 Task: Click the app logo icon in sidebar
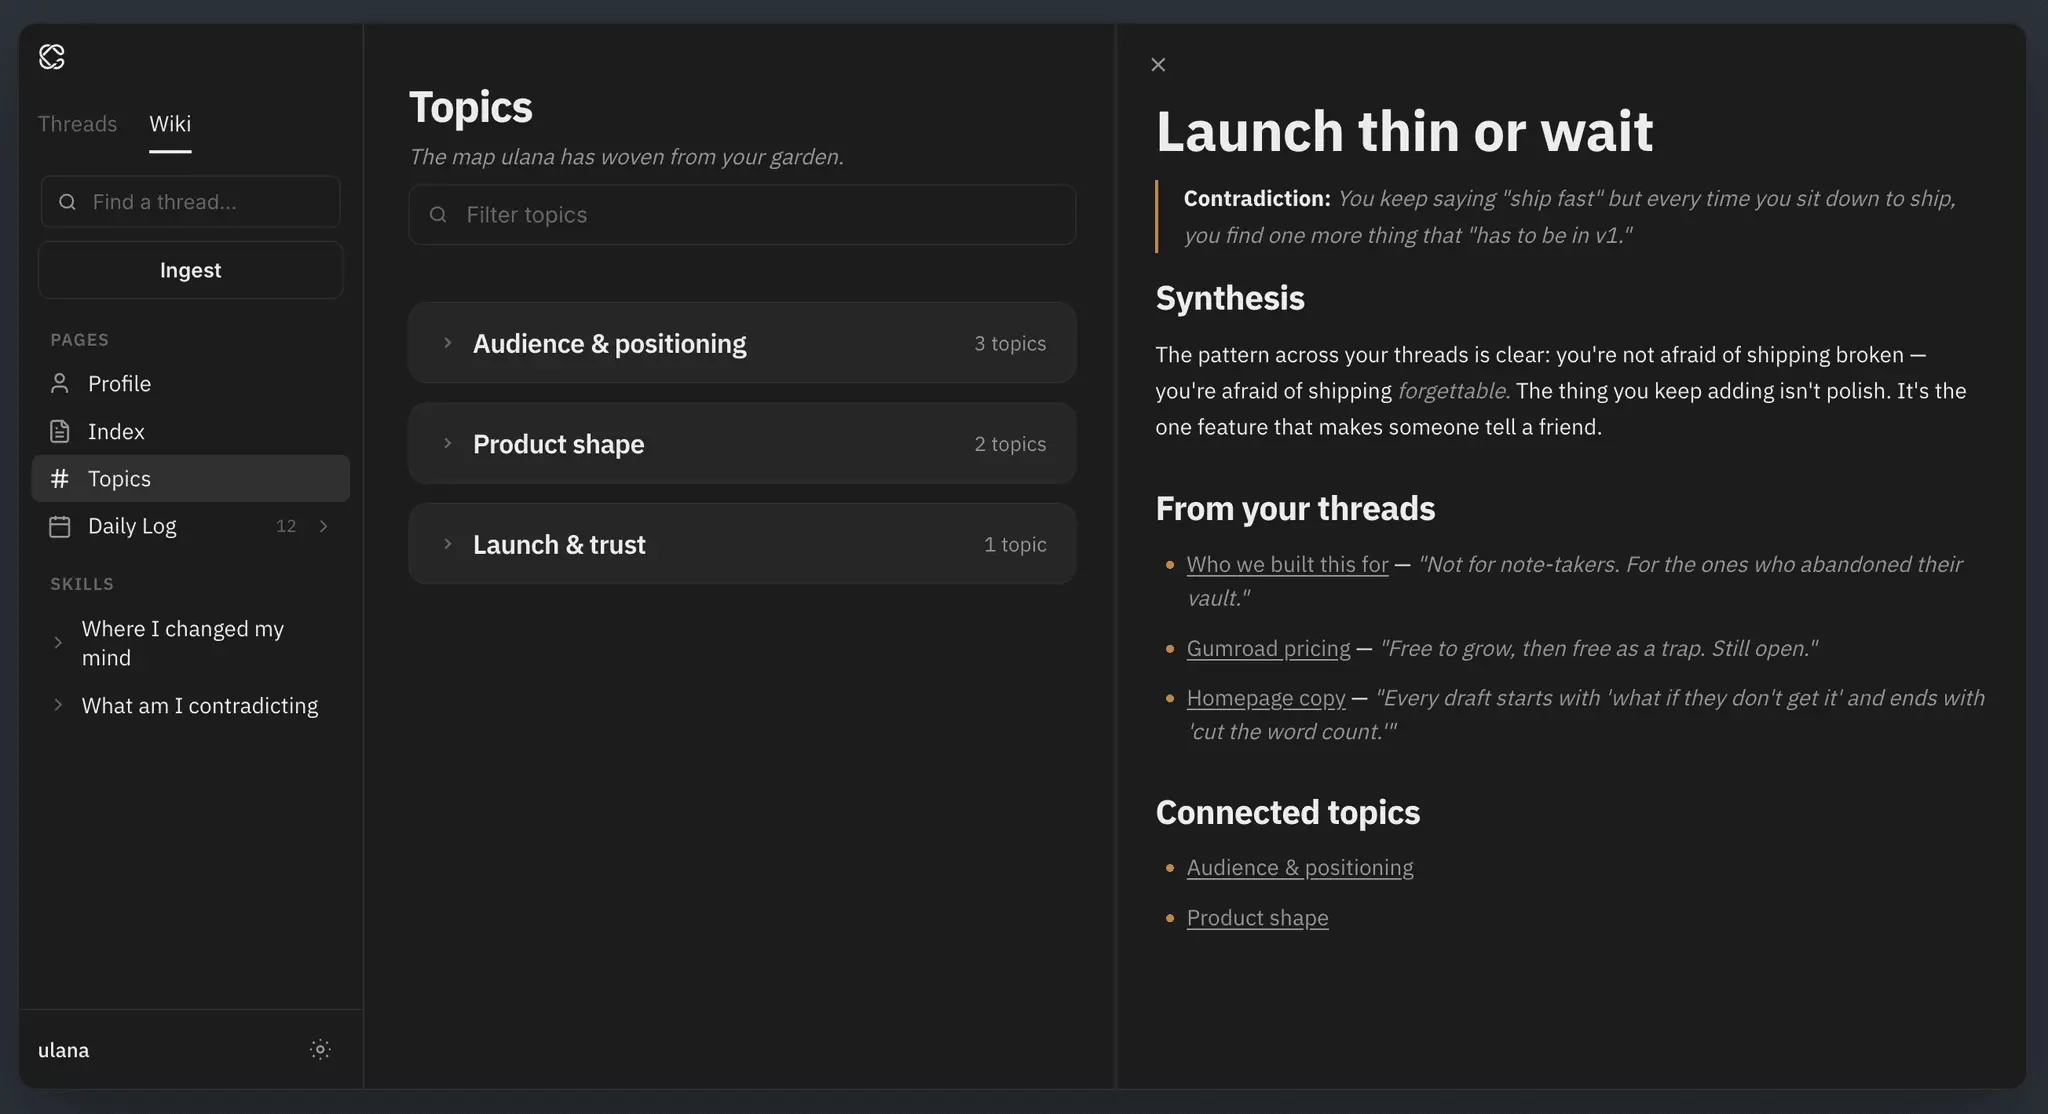point(52,57)
